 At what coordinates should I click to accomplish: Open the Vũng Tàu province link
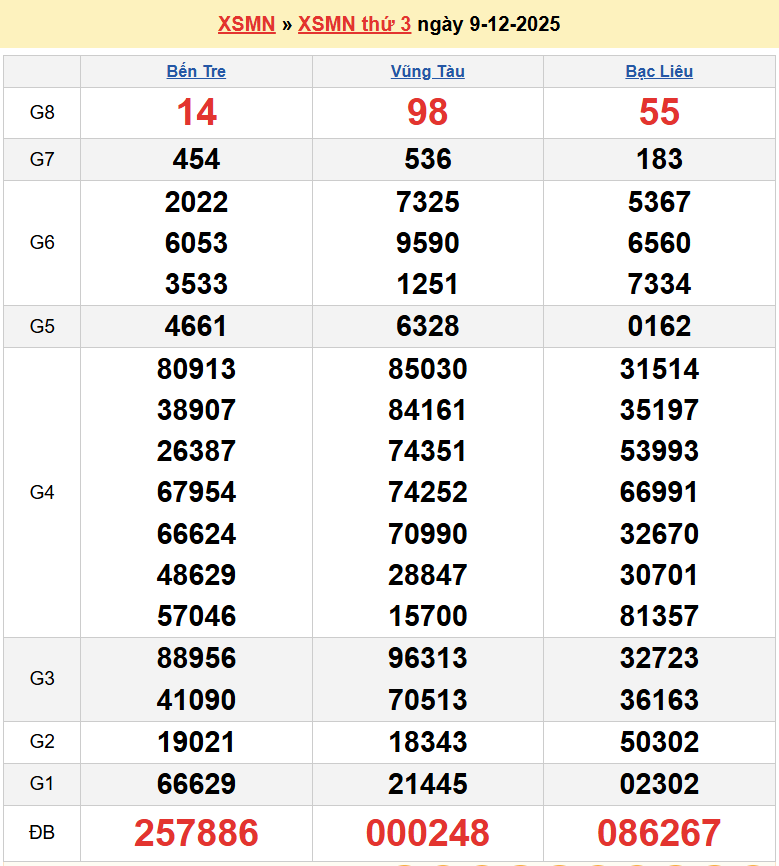[427, 72]
